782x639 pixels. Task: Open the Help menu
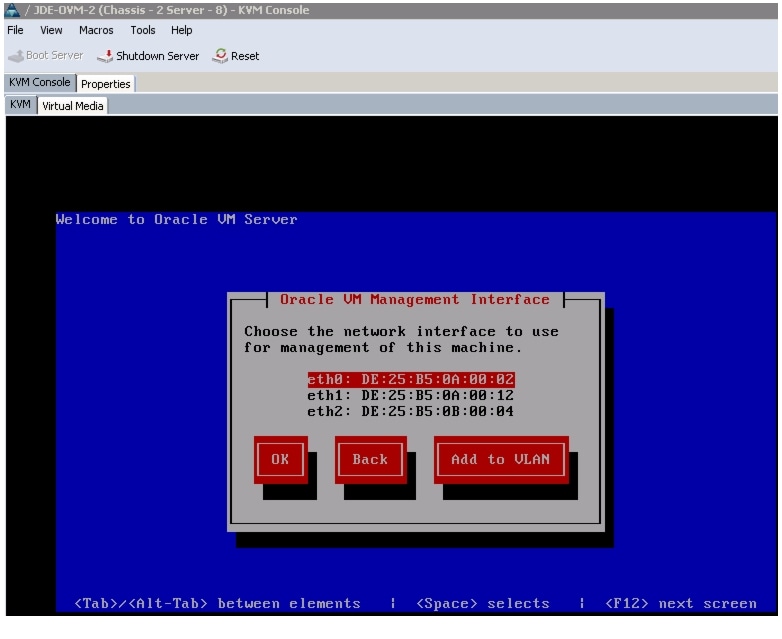point(182,30)
